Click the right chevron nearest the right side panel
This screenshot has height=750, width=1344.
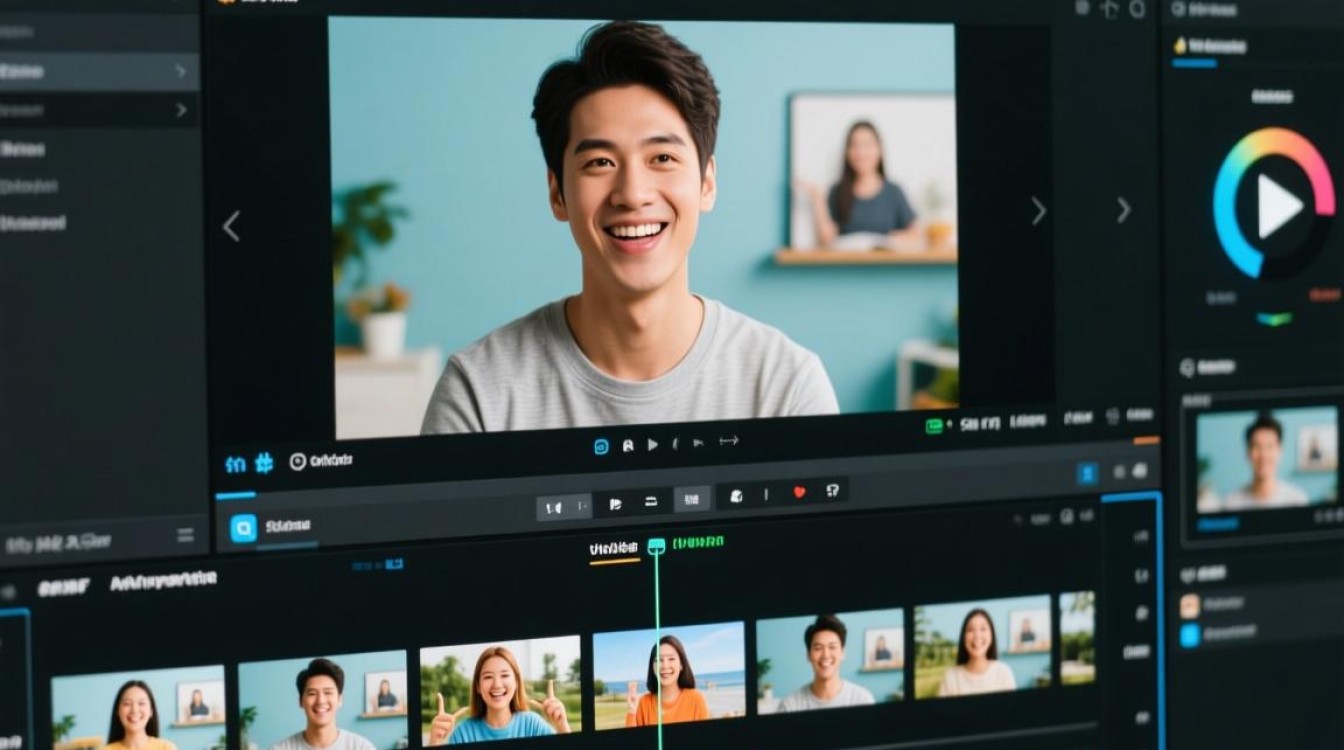pyautogui.click(x=1123, y=209)
